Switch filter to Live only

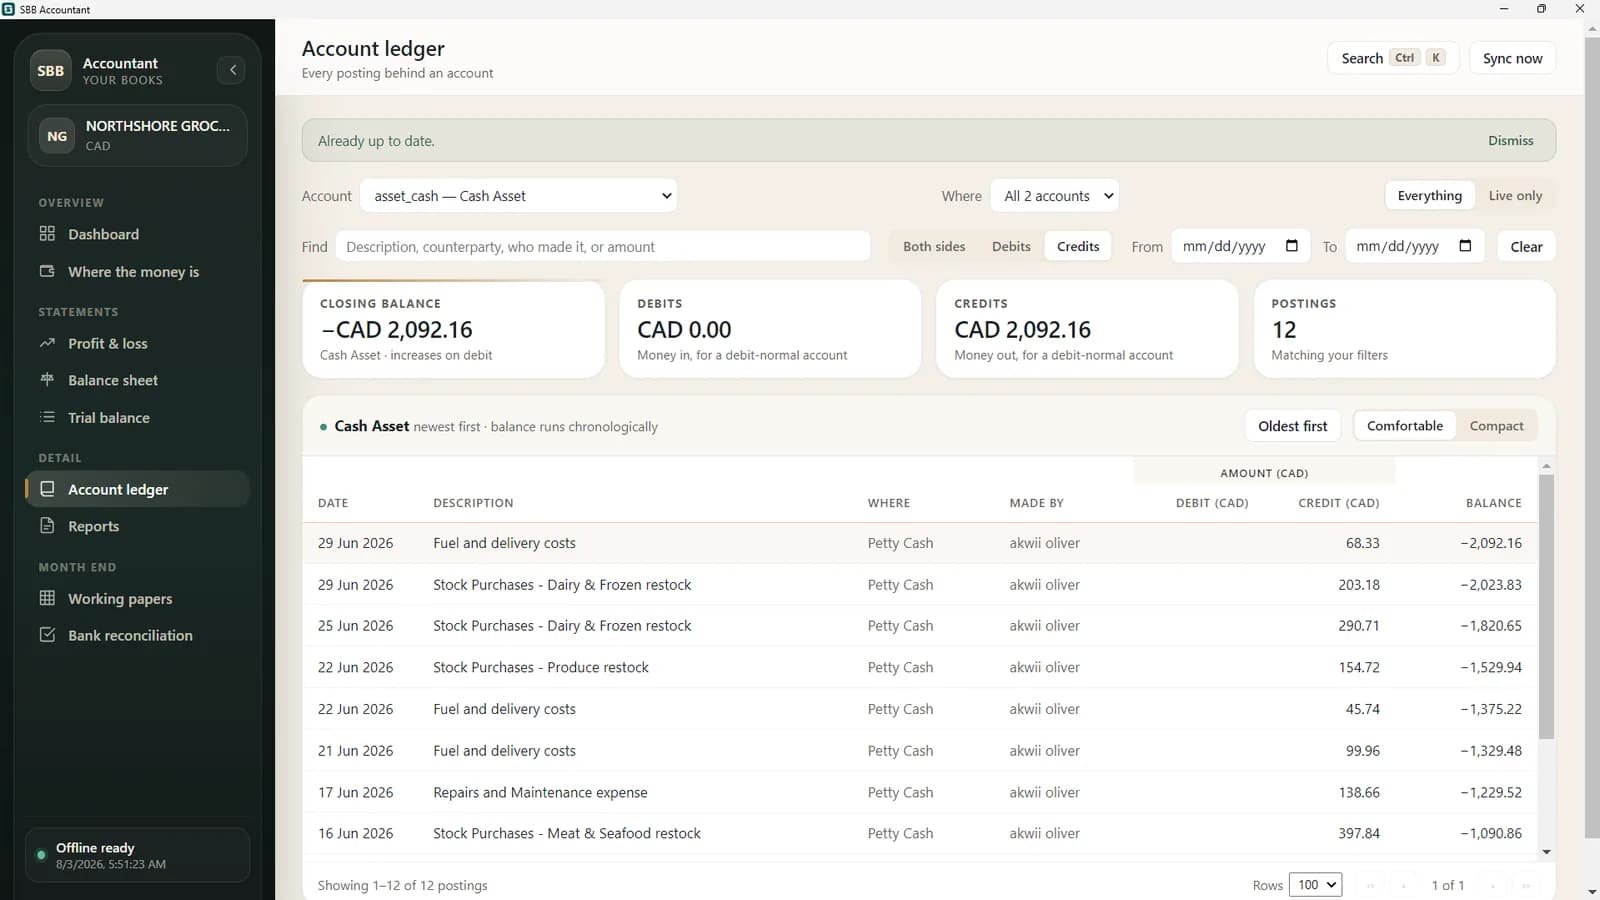[x=1515, y=196]
